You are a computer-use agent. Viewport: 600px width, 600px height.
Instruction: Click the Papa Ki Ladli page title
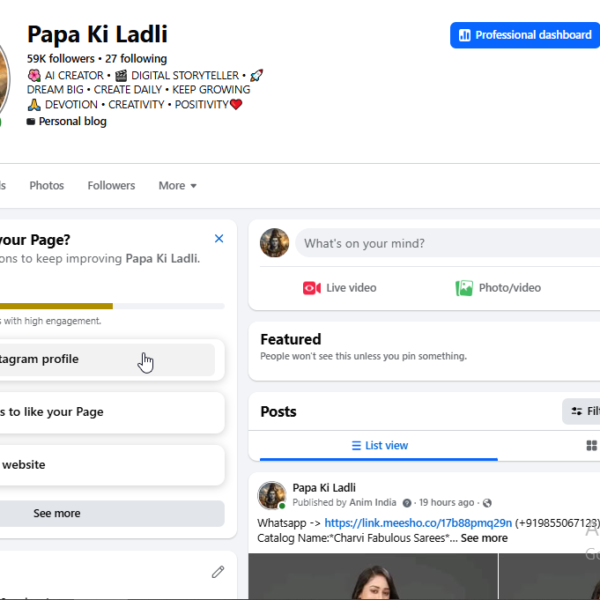[x=97, y=34]
